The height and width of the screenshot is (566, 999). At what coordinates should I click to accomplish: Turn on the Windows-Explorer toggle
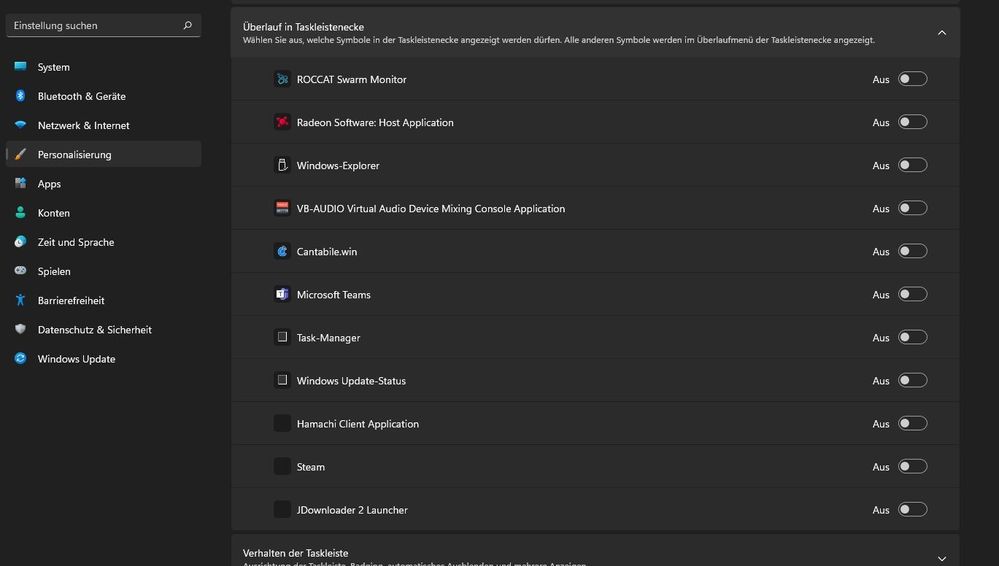point(912,165)
